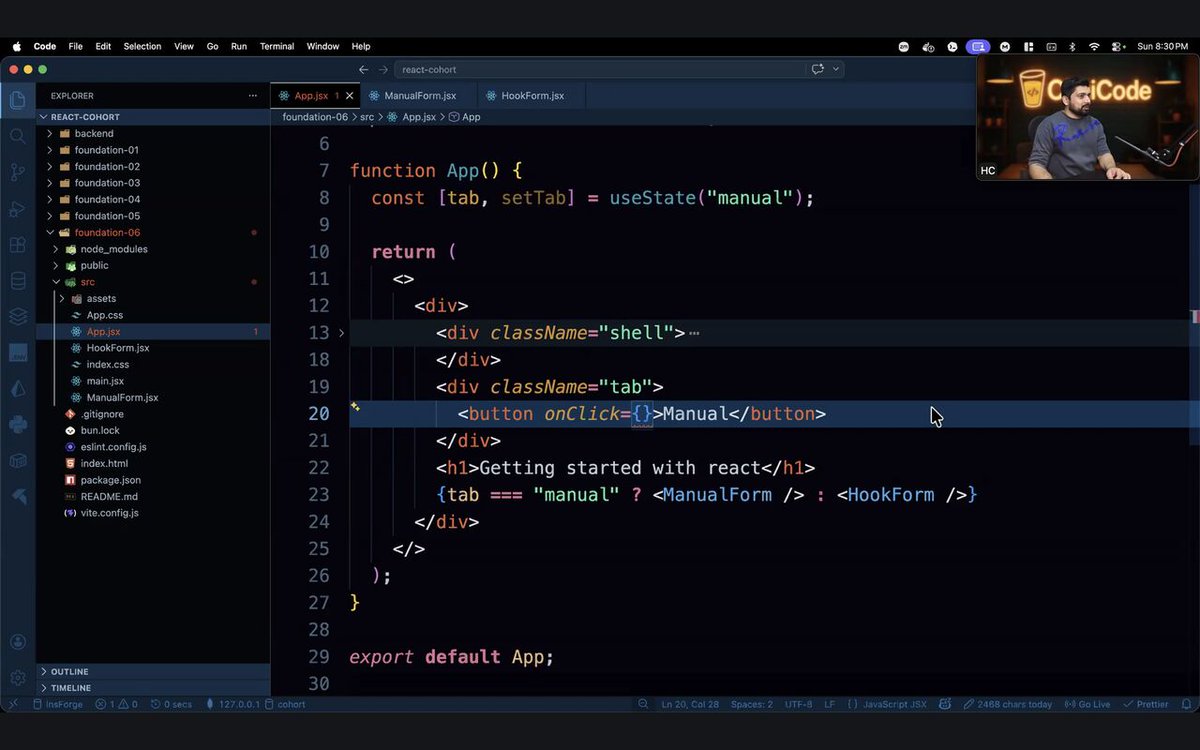Expand the folded region at line 13
This screenshot has height=750, width=1200.
click(341, 333)
